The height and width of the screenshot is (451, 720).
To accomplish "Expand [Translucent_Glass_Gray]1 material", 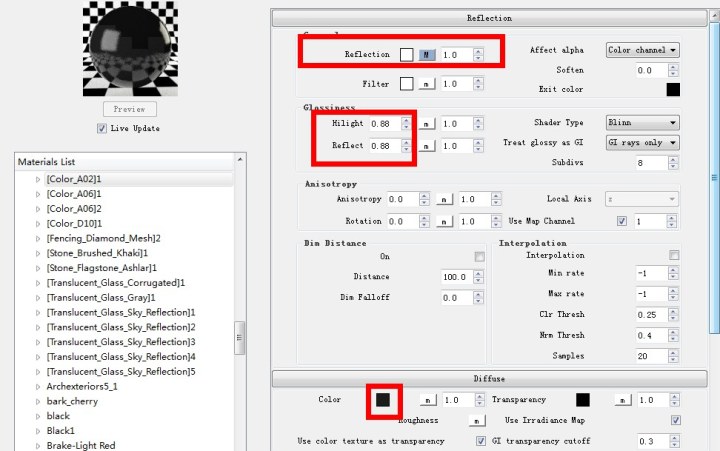I will [x=38, y=298].
